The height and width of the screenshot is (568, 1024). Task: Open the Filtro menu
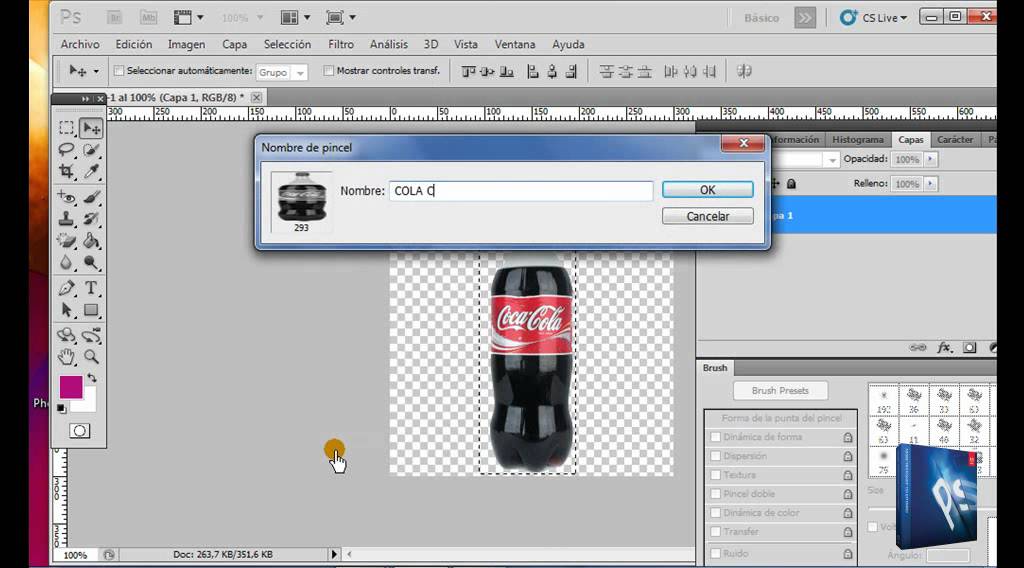(x=341, y=44)
